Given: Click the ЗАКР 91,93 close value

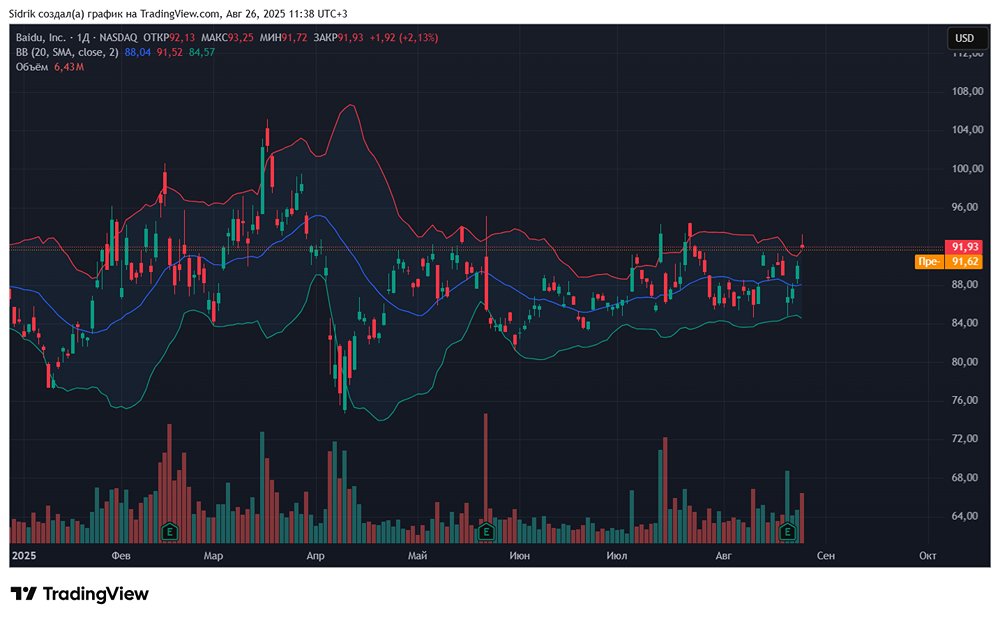Looking at the screenshot, I should click(338, 38).
